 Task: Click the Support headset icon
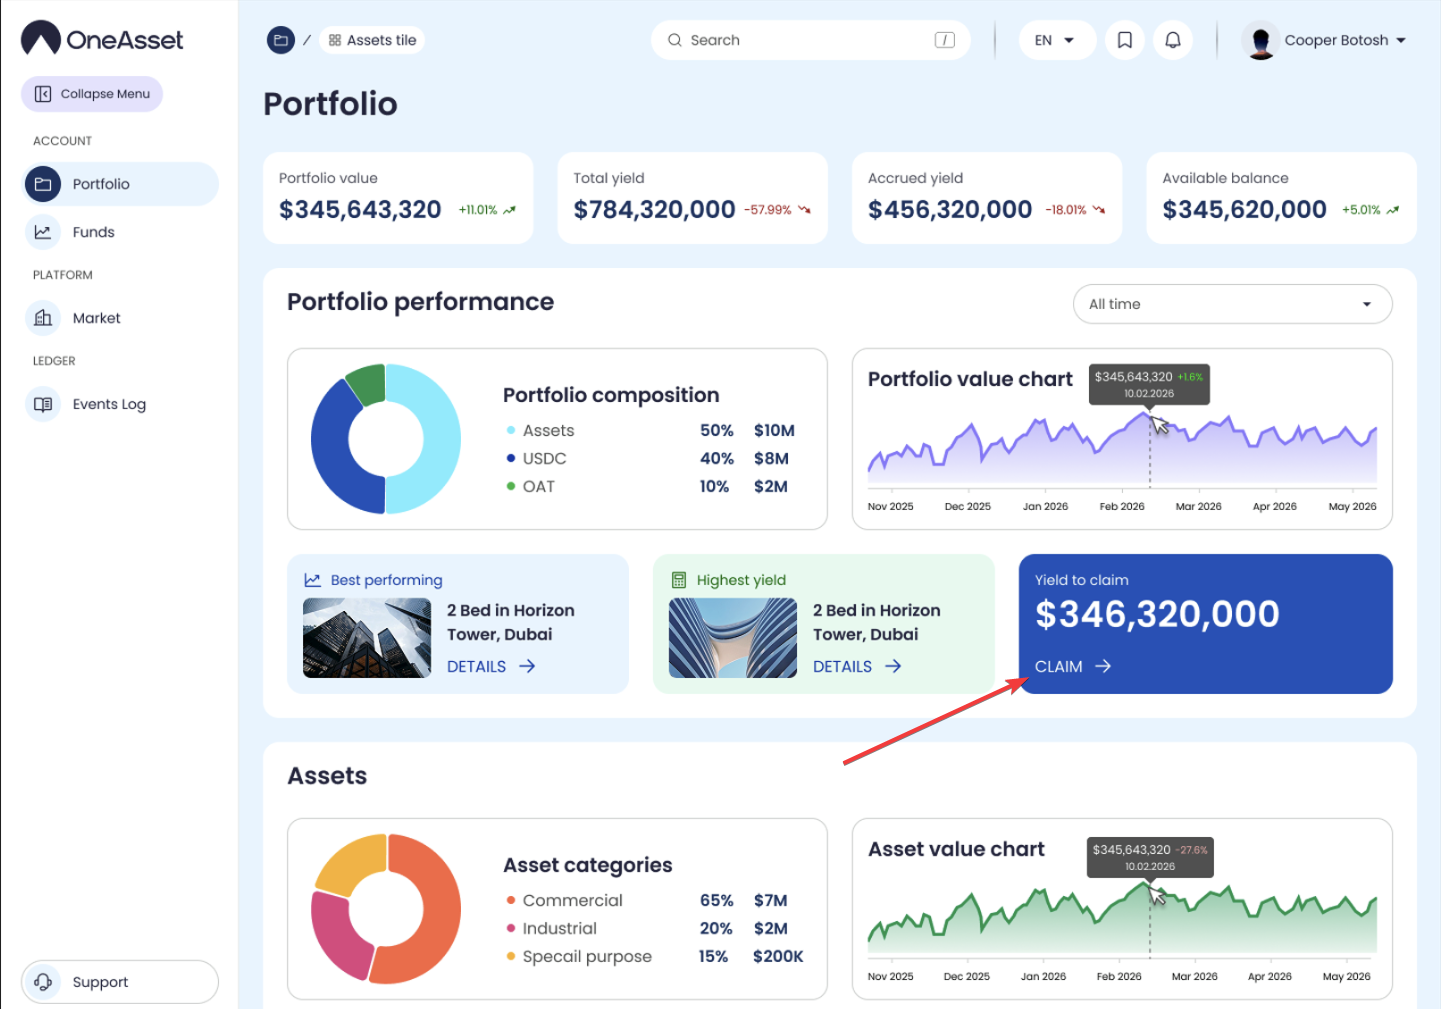click(x=43, y=982)
